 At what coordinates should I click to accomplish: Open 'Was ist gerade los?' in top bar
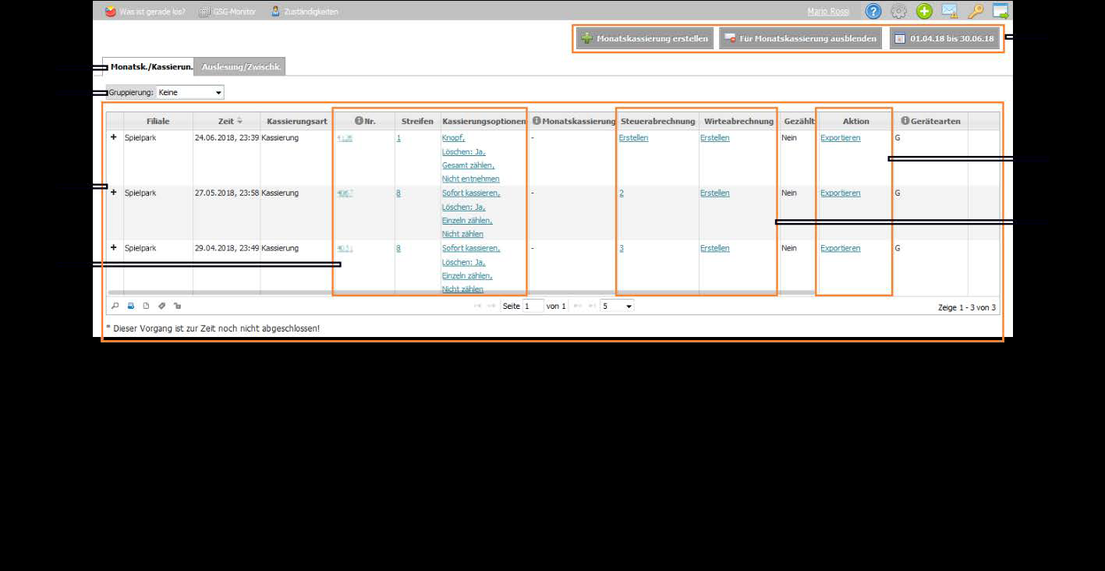click(144, 11)
